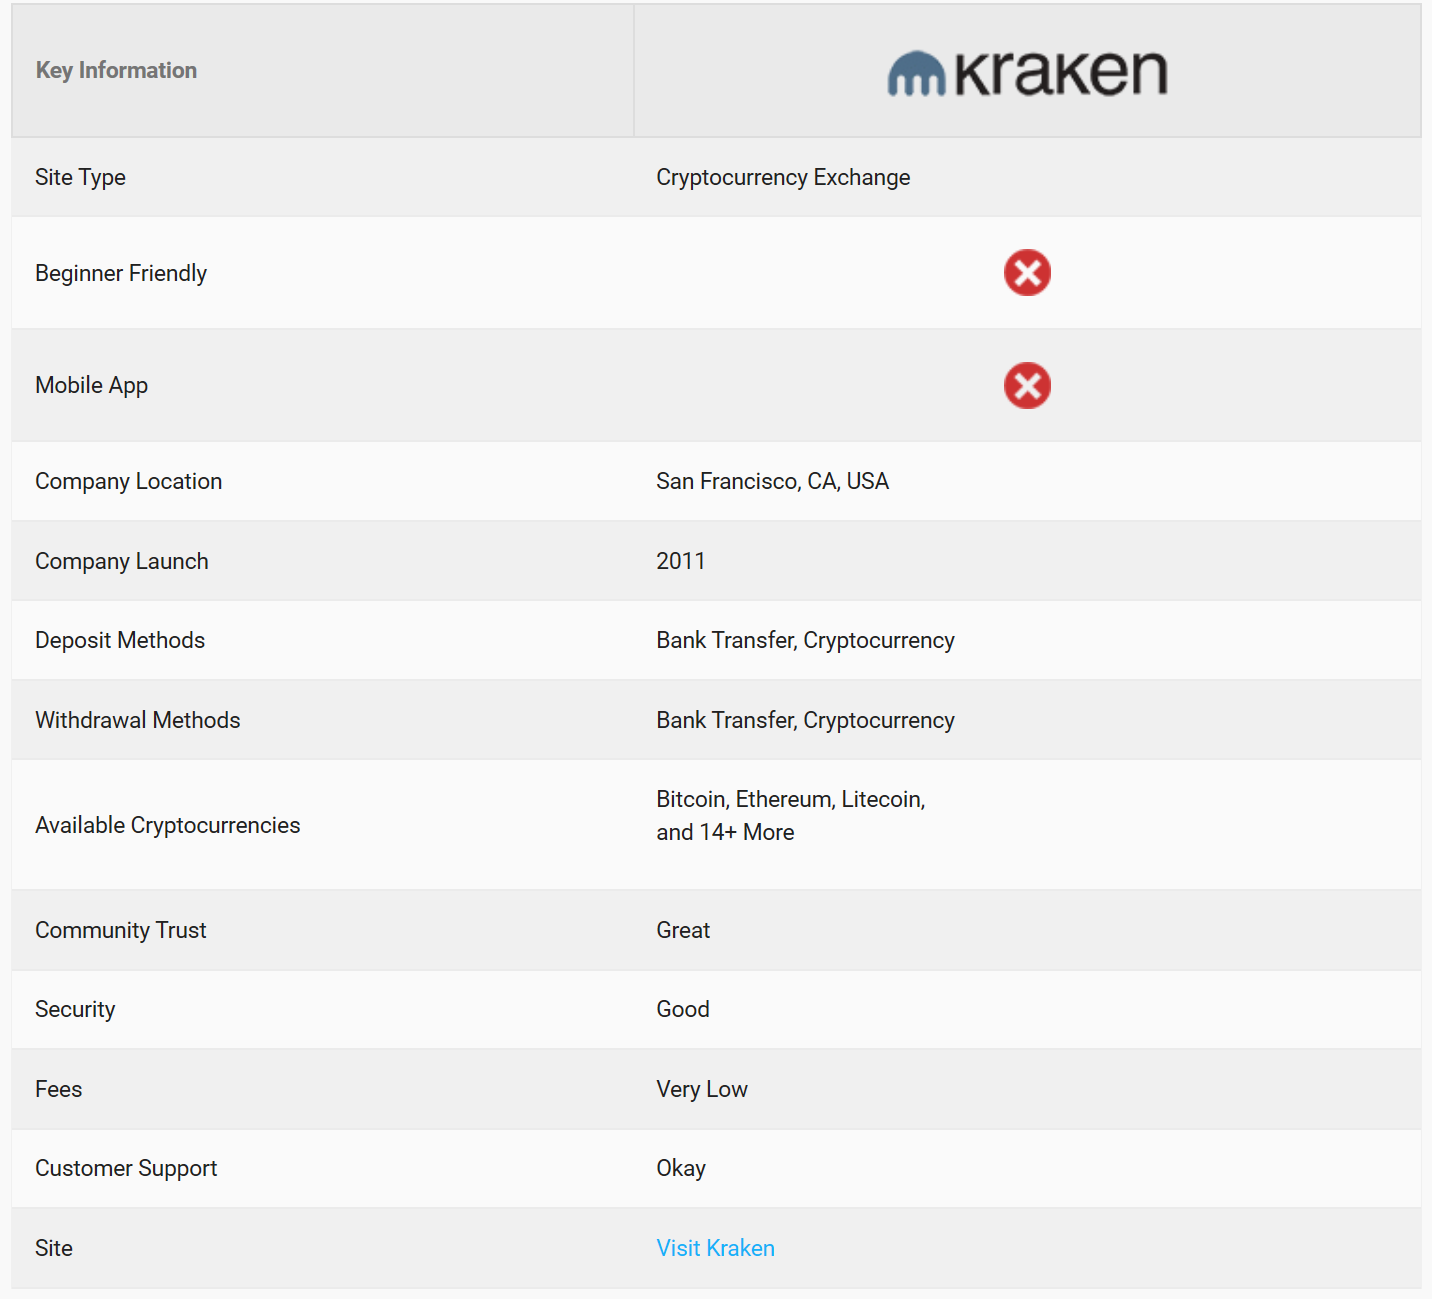The image size is (1432, 1299).
Task: Click the Kraken logo in the header
Action: (x=1027, y=73)
